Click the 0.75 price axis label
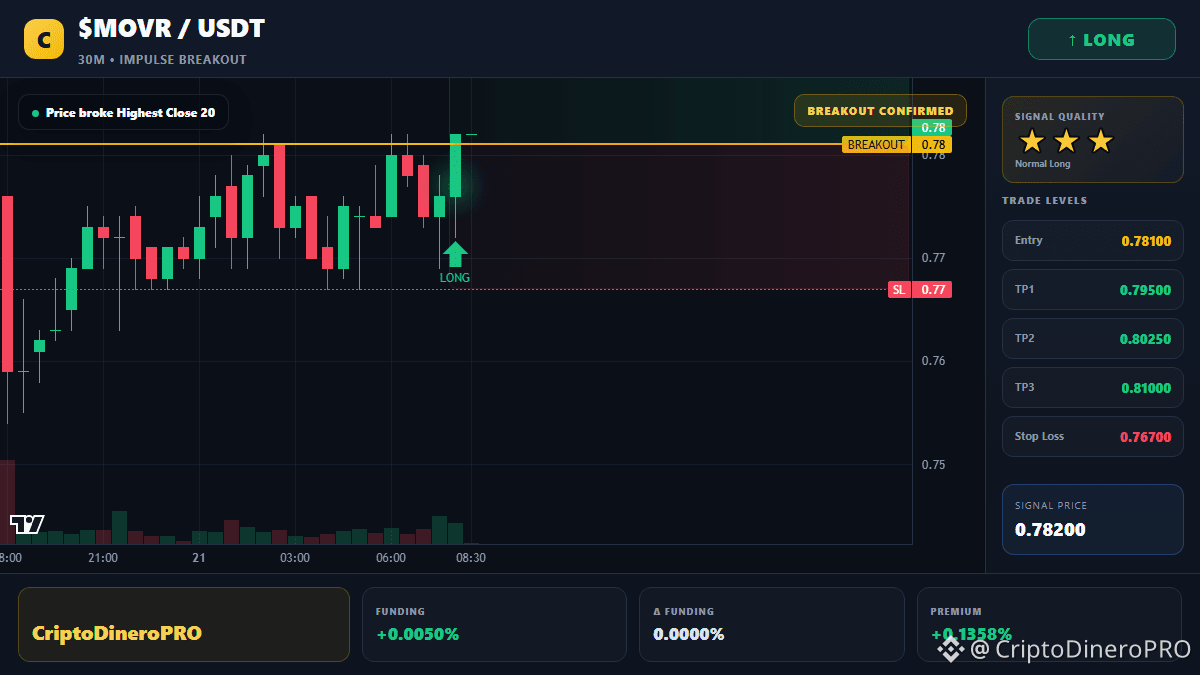The width and height of the screenshot is (1200, 675). click(x=933, y=465)
